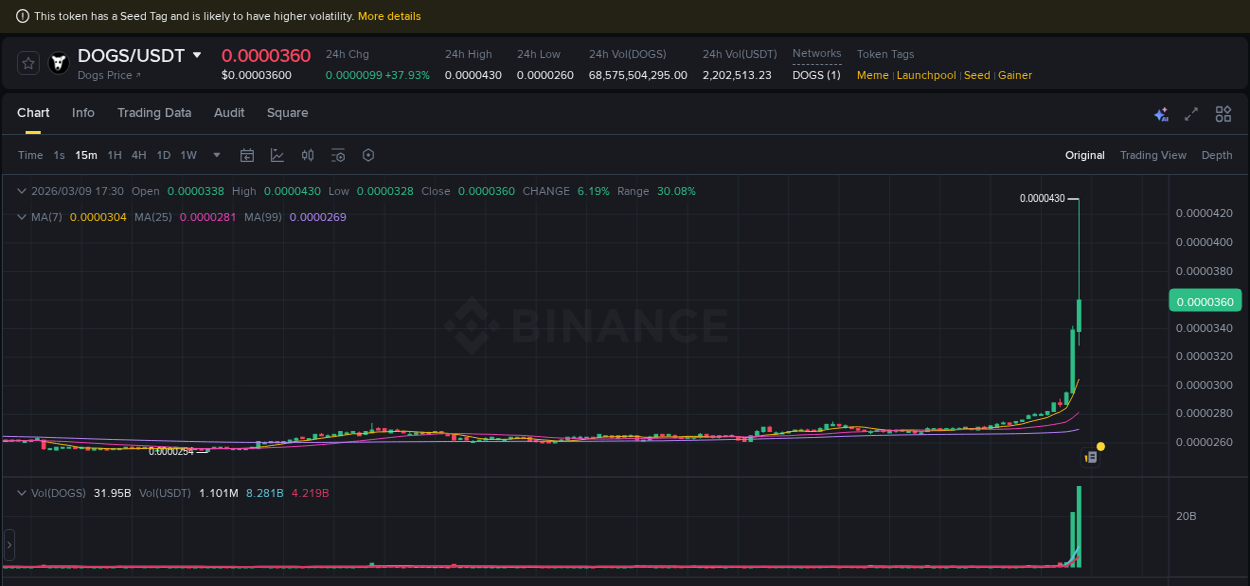The width and height of the screenshot is (1250, 586).
Task: Switch to the Trading Data tab
Action: pyautogui.click(x=154, y=113)
